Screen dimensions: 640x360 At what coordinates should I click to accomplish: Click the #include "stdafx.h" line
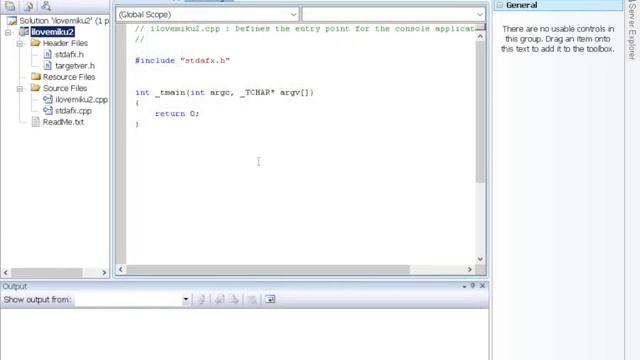[182, 61]
